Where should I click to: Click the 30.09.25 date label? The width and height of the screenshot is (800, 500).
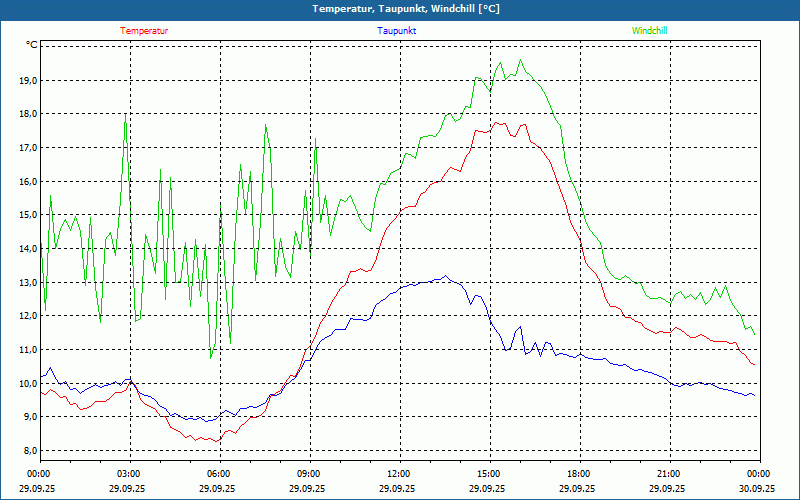(757, 489)
